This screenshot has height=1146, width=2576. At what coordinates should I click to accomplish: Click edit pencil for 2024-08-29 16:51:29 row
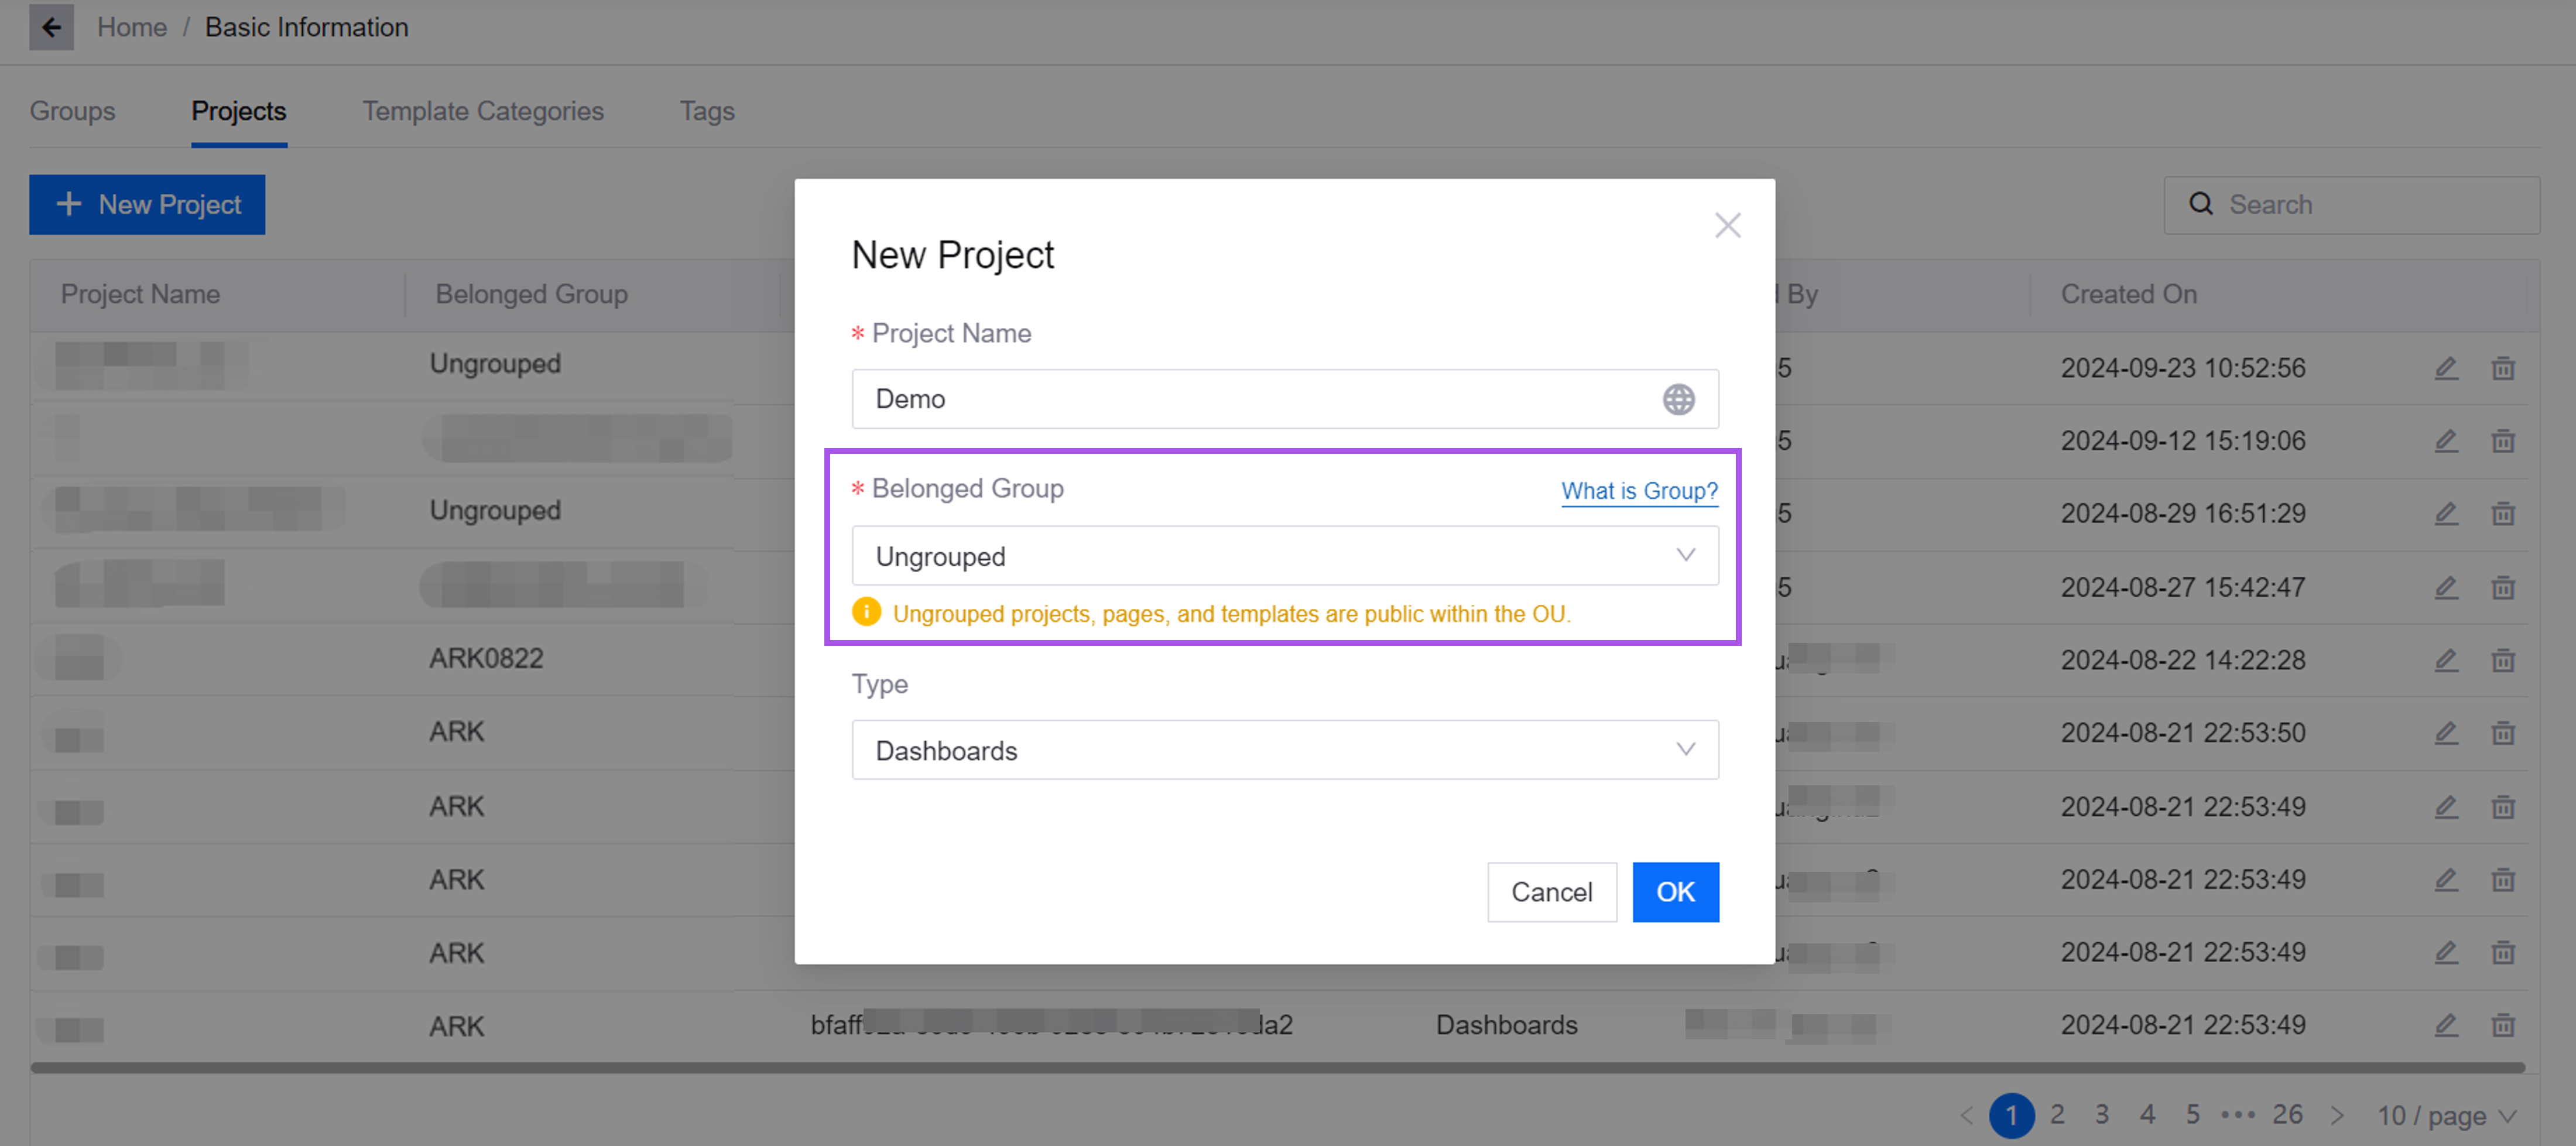pos(2445,514)
